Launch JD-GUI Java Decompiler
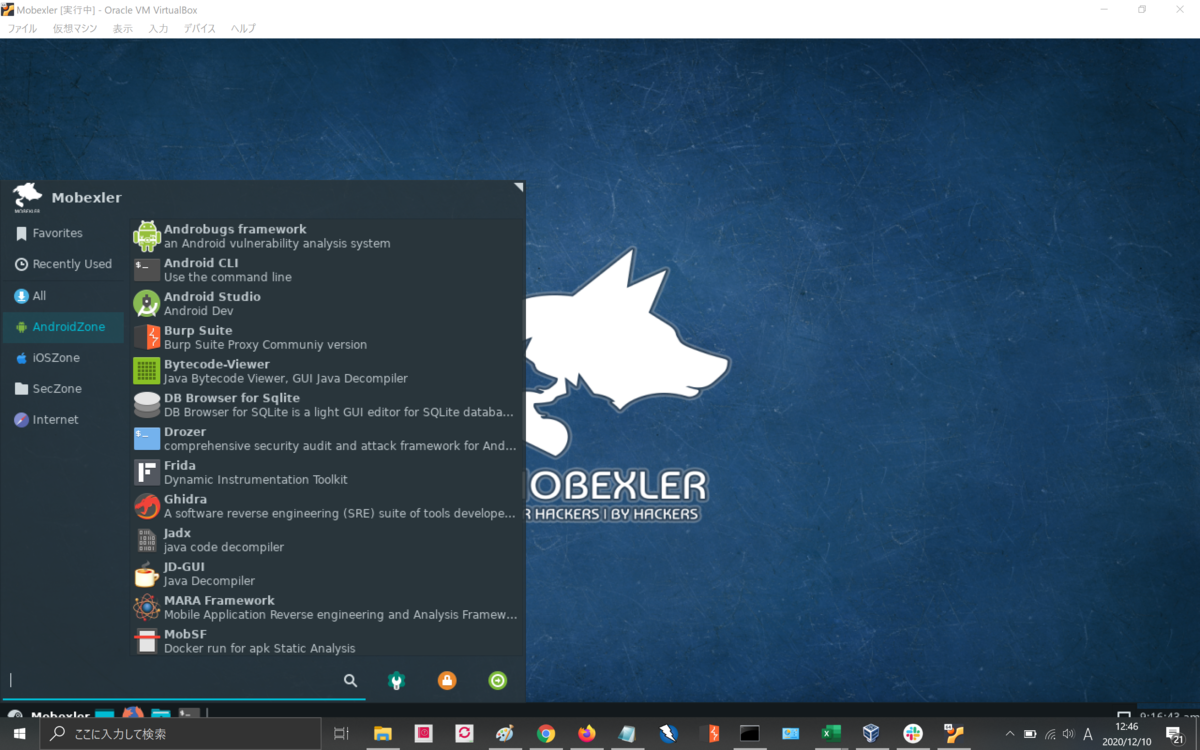The image size is (1200, 750). 326,574
